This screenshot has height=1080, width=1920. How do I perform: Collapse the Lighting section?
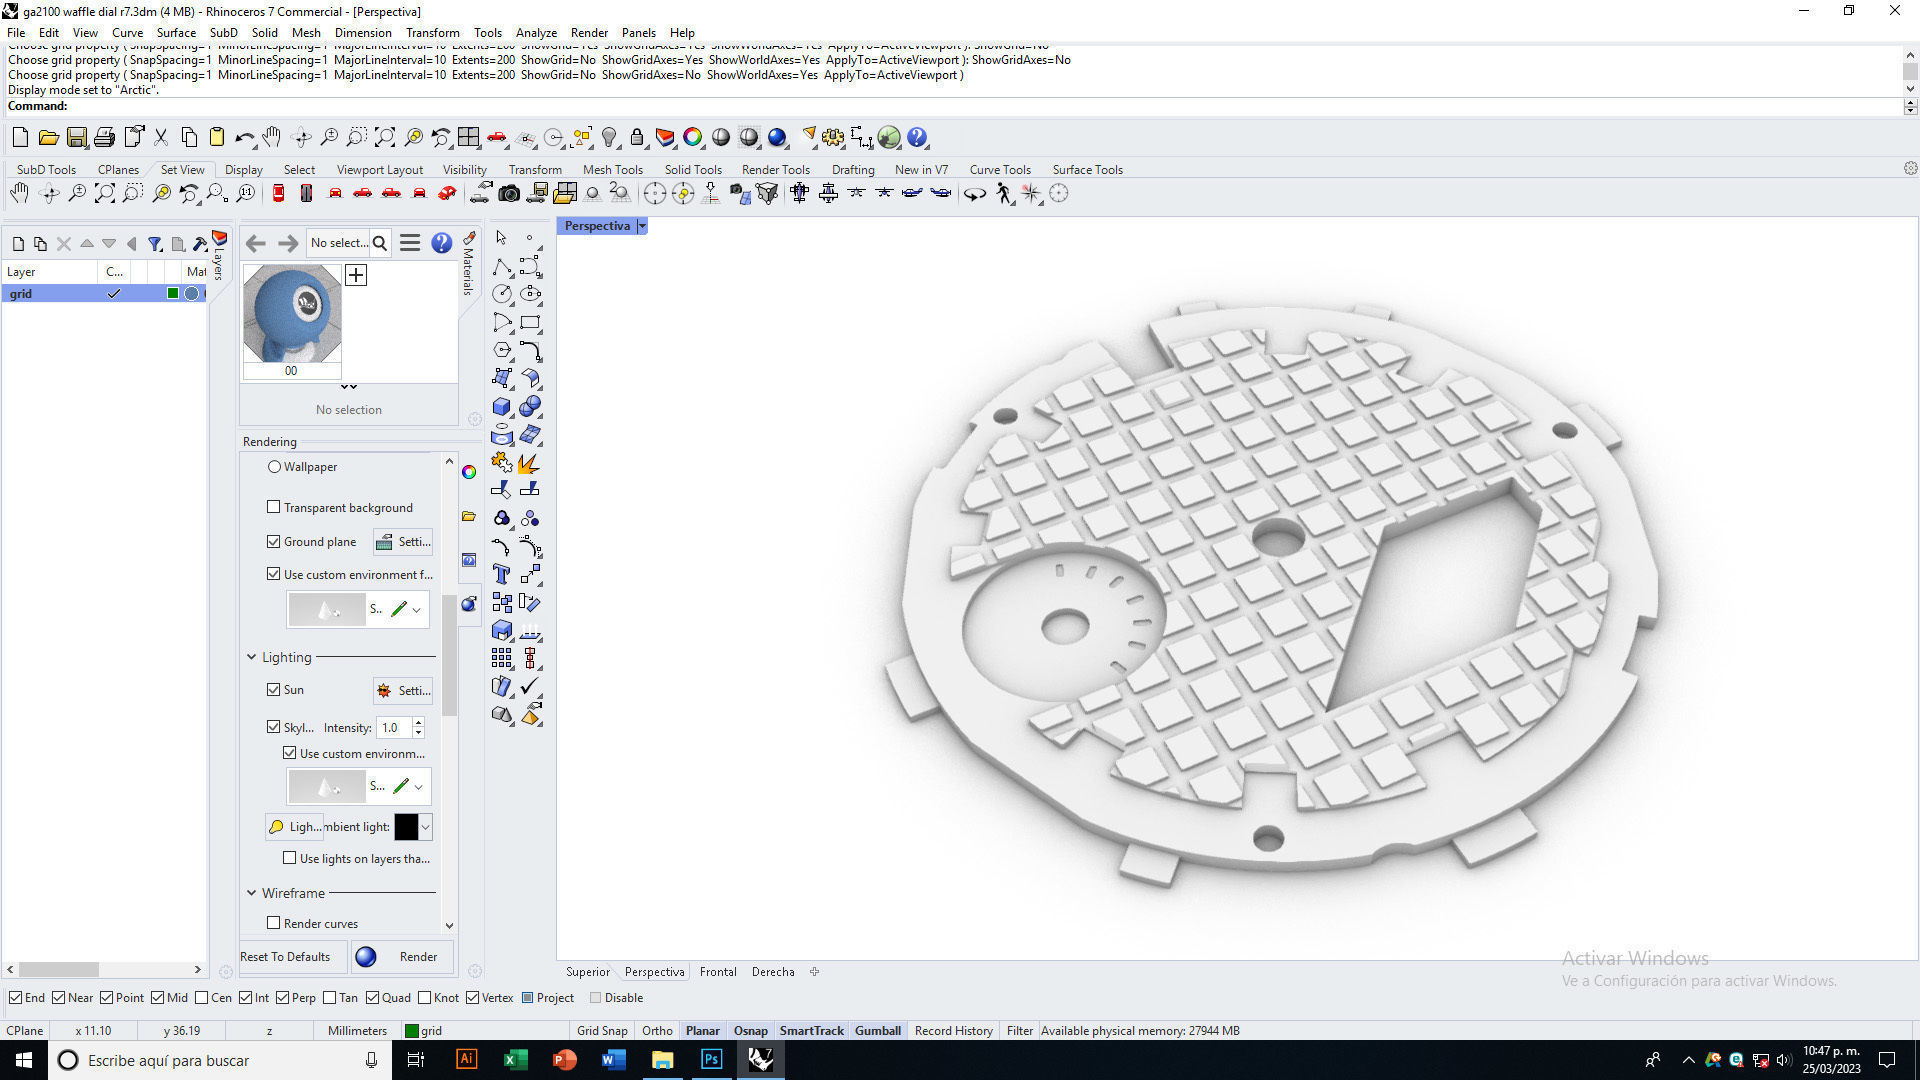coord(251,657)
